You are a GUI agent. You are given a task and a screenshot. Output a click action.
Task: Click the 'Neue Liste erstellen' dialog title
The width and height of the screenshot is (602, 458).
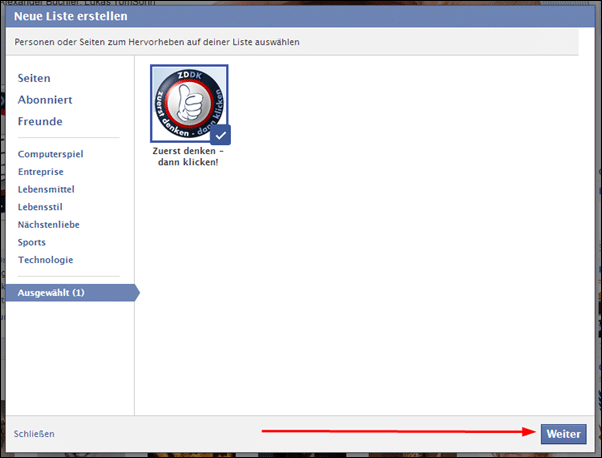coord(71,16)
